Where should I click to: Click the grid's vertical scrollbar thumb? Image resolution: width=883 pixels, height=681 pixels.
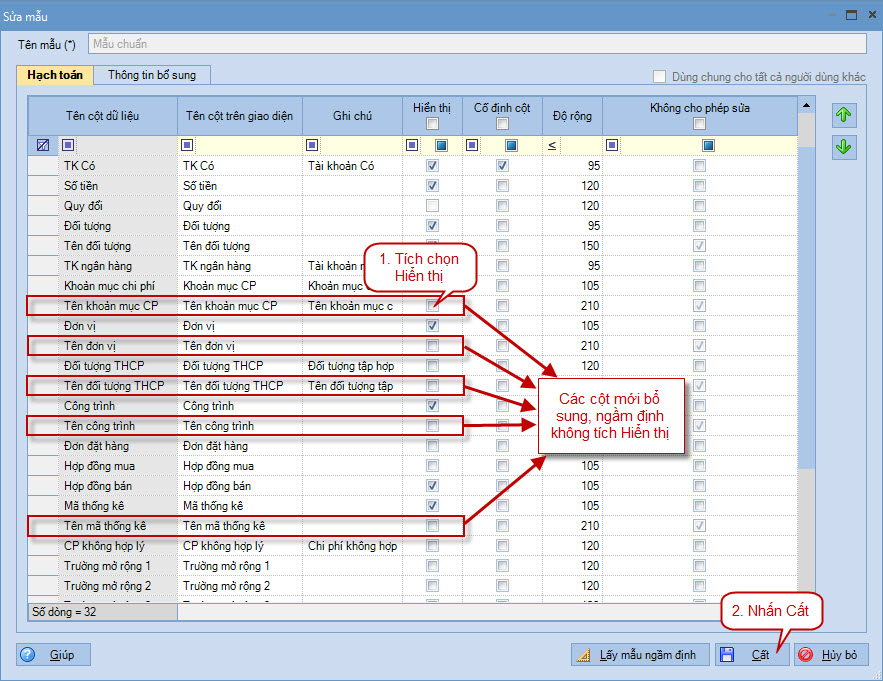pyautogui.click(x=806, y=307)
